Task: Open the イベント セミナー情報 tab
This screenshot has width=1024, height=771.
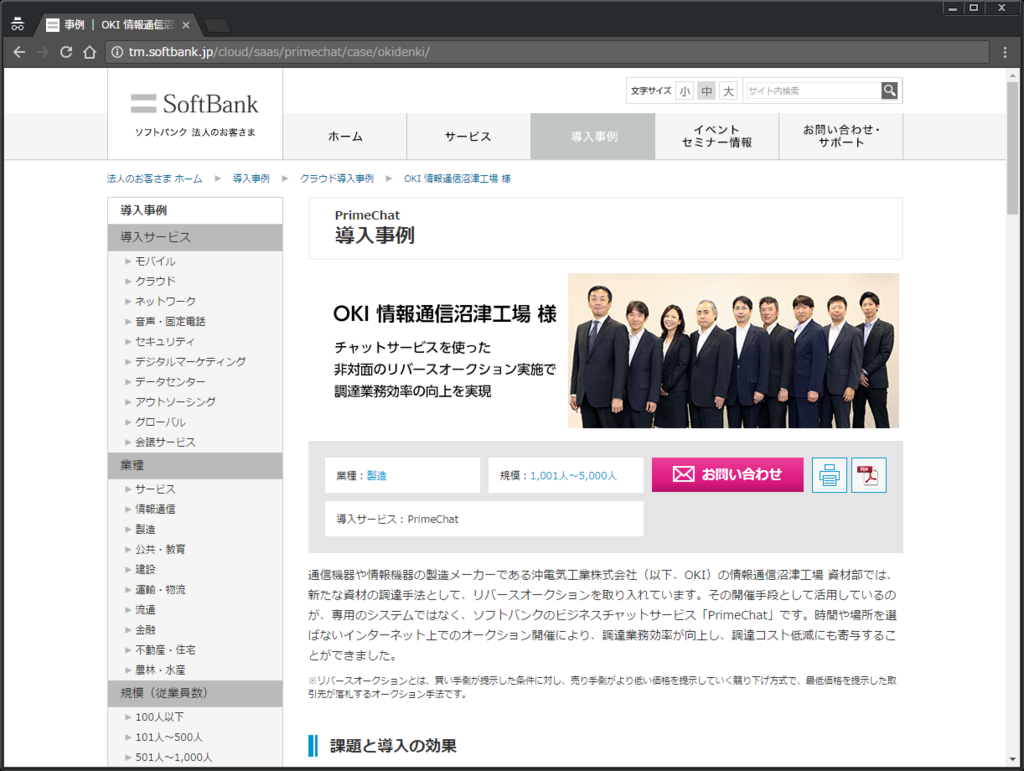Action: pos(717,136)
